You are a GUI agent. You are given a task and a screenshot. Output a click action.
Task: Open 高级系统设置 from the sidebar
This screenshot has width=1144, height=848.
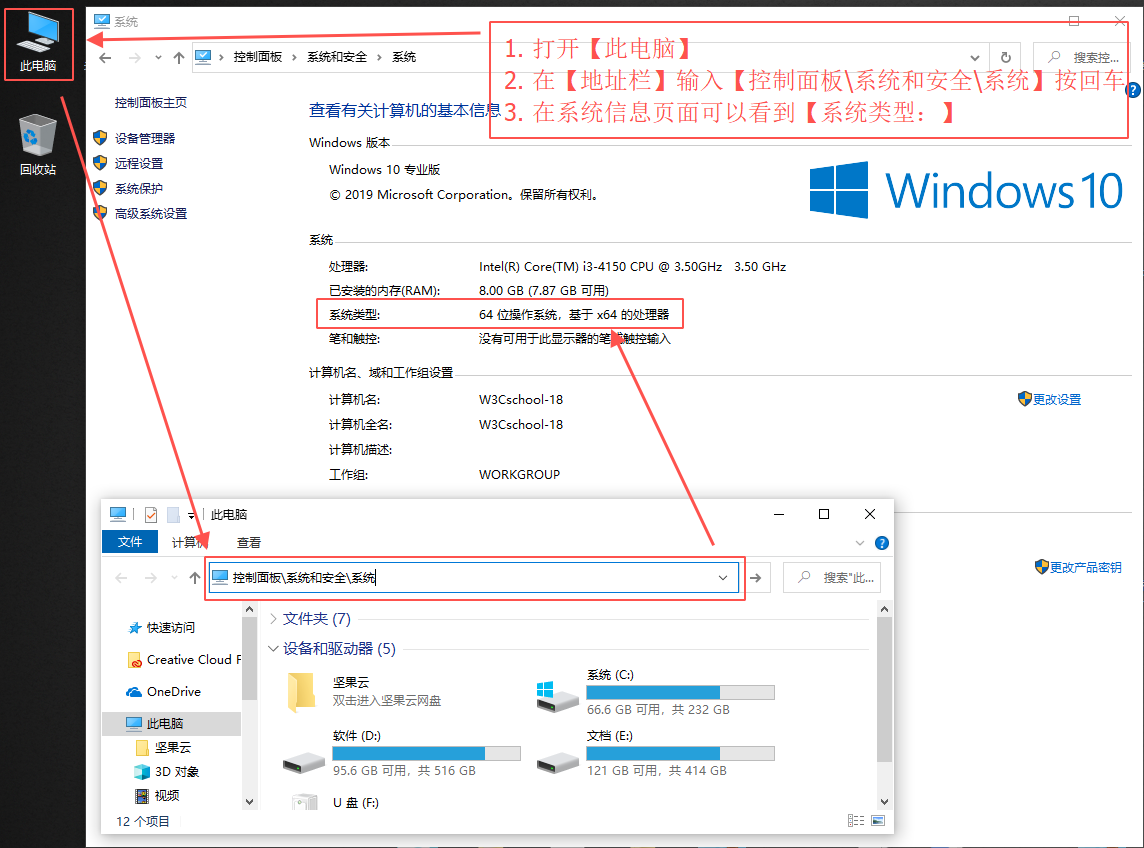(150, 213)
